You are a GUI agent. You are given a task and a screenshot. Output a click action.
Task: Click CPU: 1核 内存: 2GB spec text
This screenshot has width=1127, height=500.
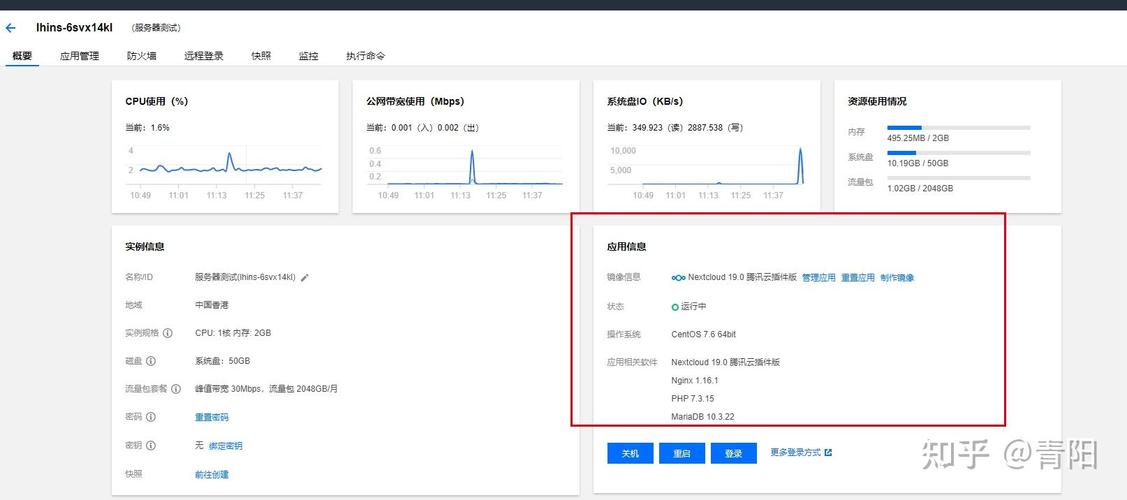pos(233,333)
